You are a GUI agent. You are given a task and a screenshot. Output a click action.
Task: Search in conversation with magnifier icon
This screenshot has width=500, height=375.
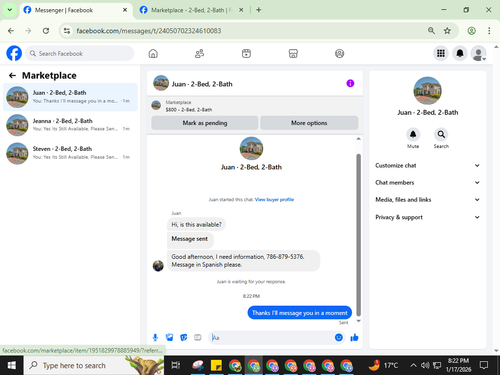[441, 134]
